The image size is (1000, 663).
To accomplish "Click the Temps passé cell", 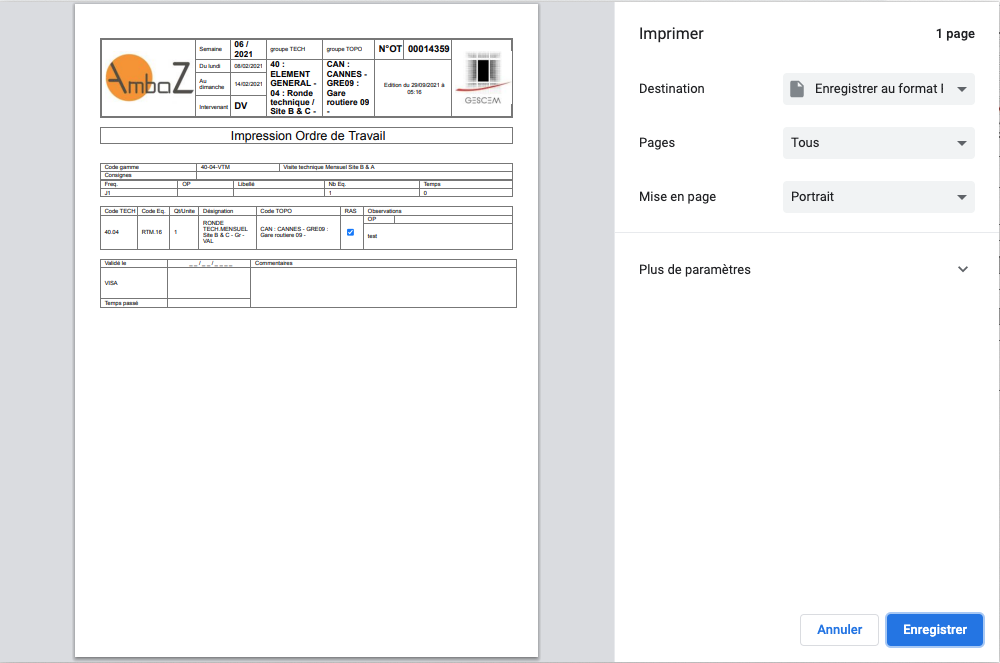I will pyautogui.click(x=134, y=303).
